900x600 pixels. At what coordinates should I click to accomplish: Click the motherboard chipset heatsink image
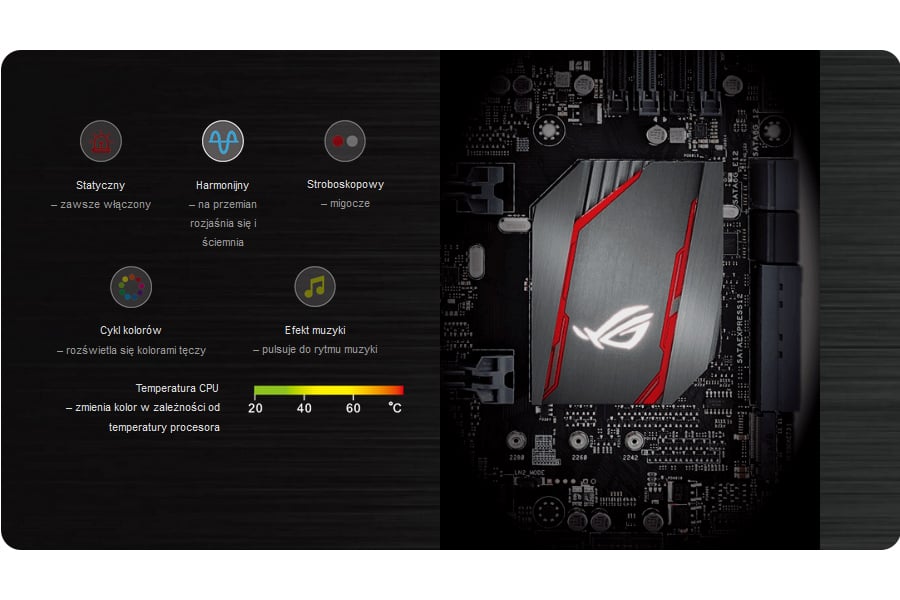click(626, 281)
